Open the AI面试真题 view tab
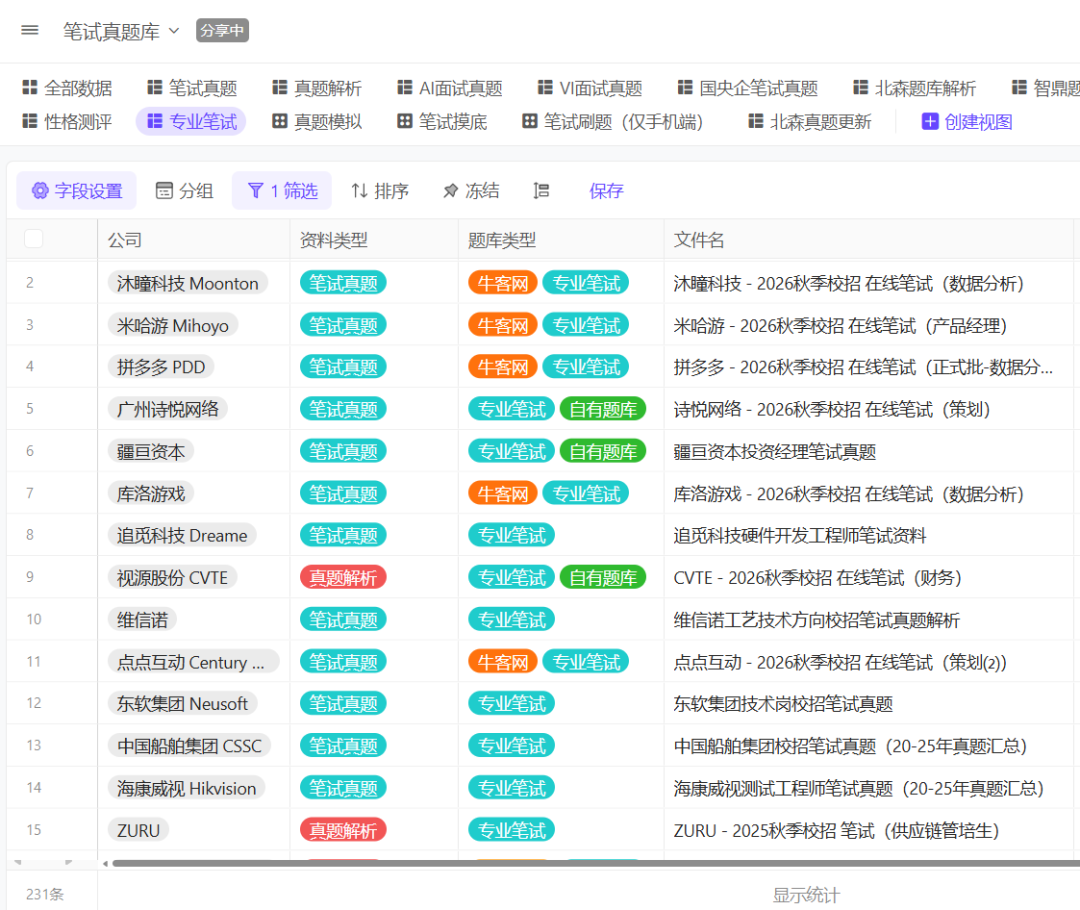 [x=449, y=89]
